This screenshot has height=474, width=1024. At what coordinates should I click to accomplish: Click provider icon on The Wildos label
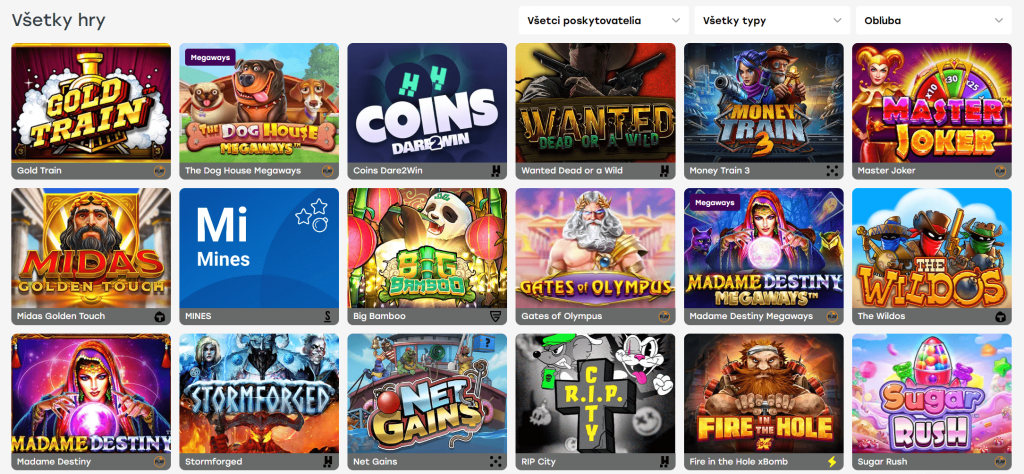(x=1000, y=317)
